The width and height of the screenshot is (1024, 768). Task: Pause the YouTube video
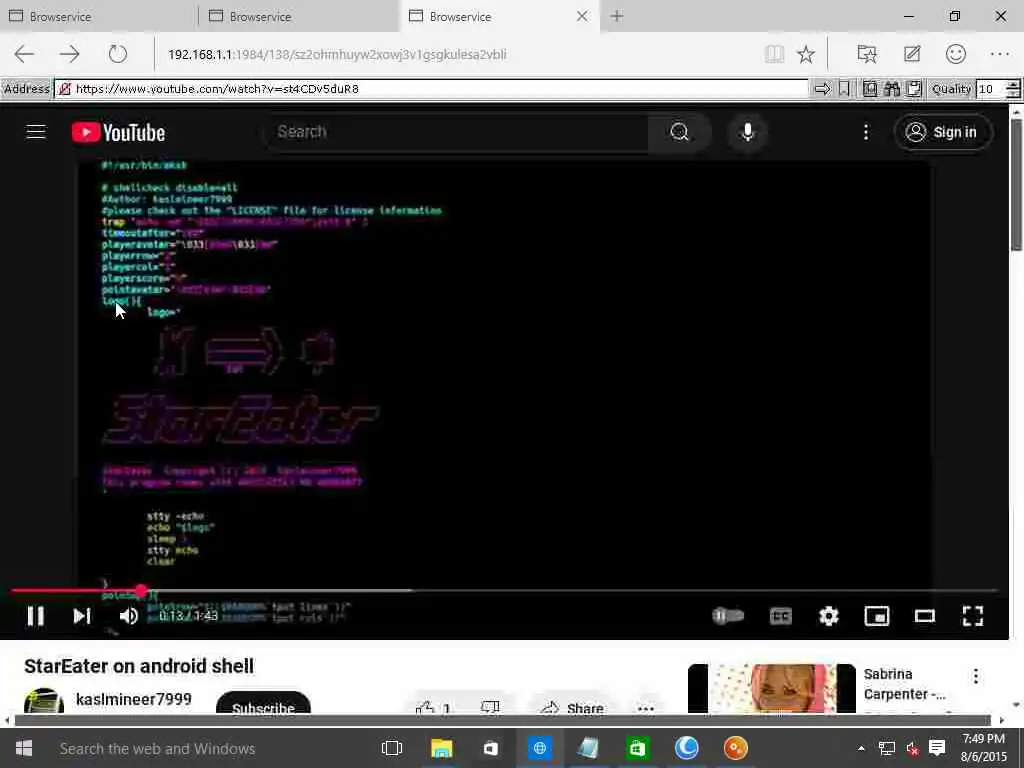[x=36, y=616]
